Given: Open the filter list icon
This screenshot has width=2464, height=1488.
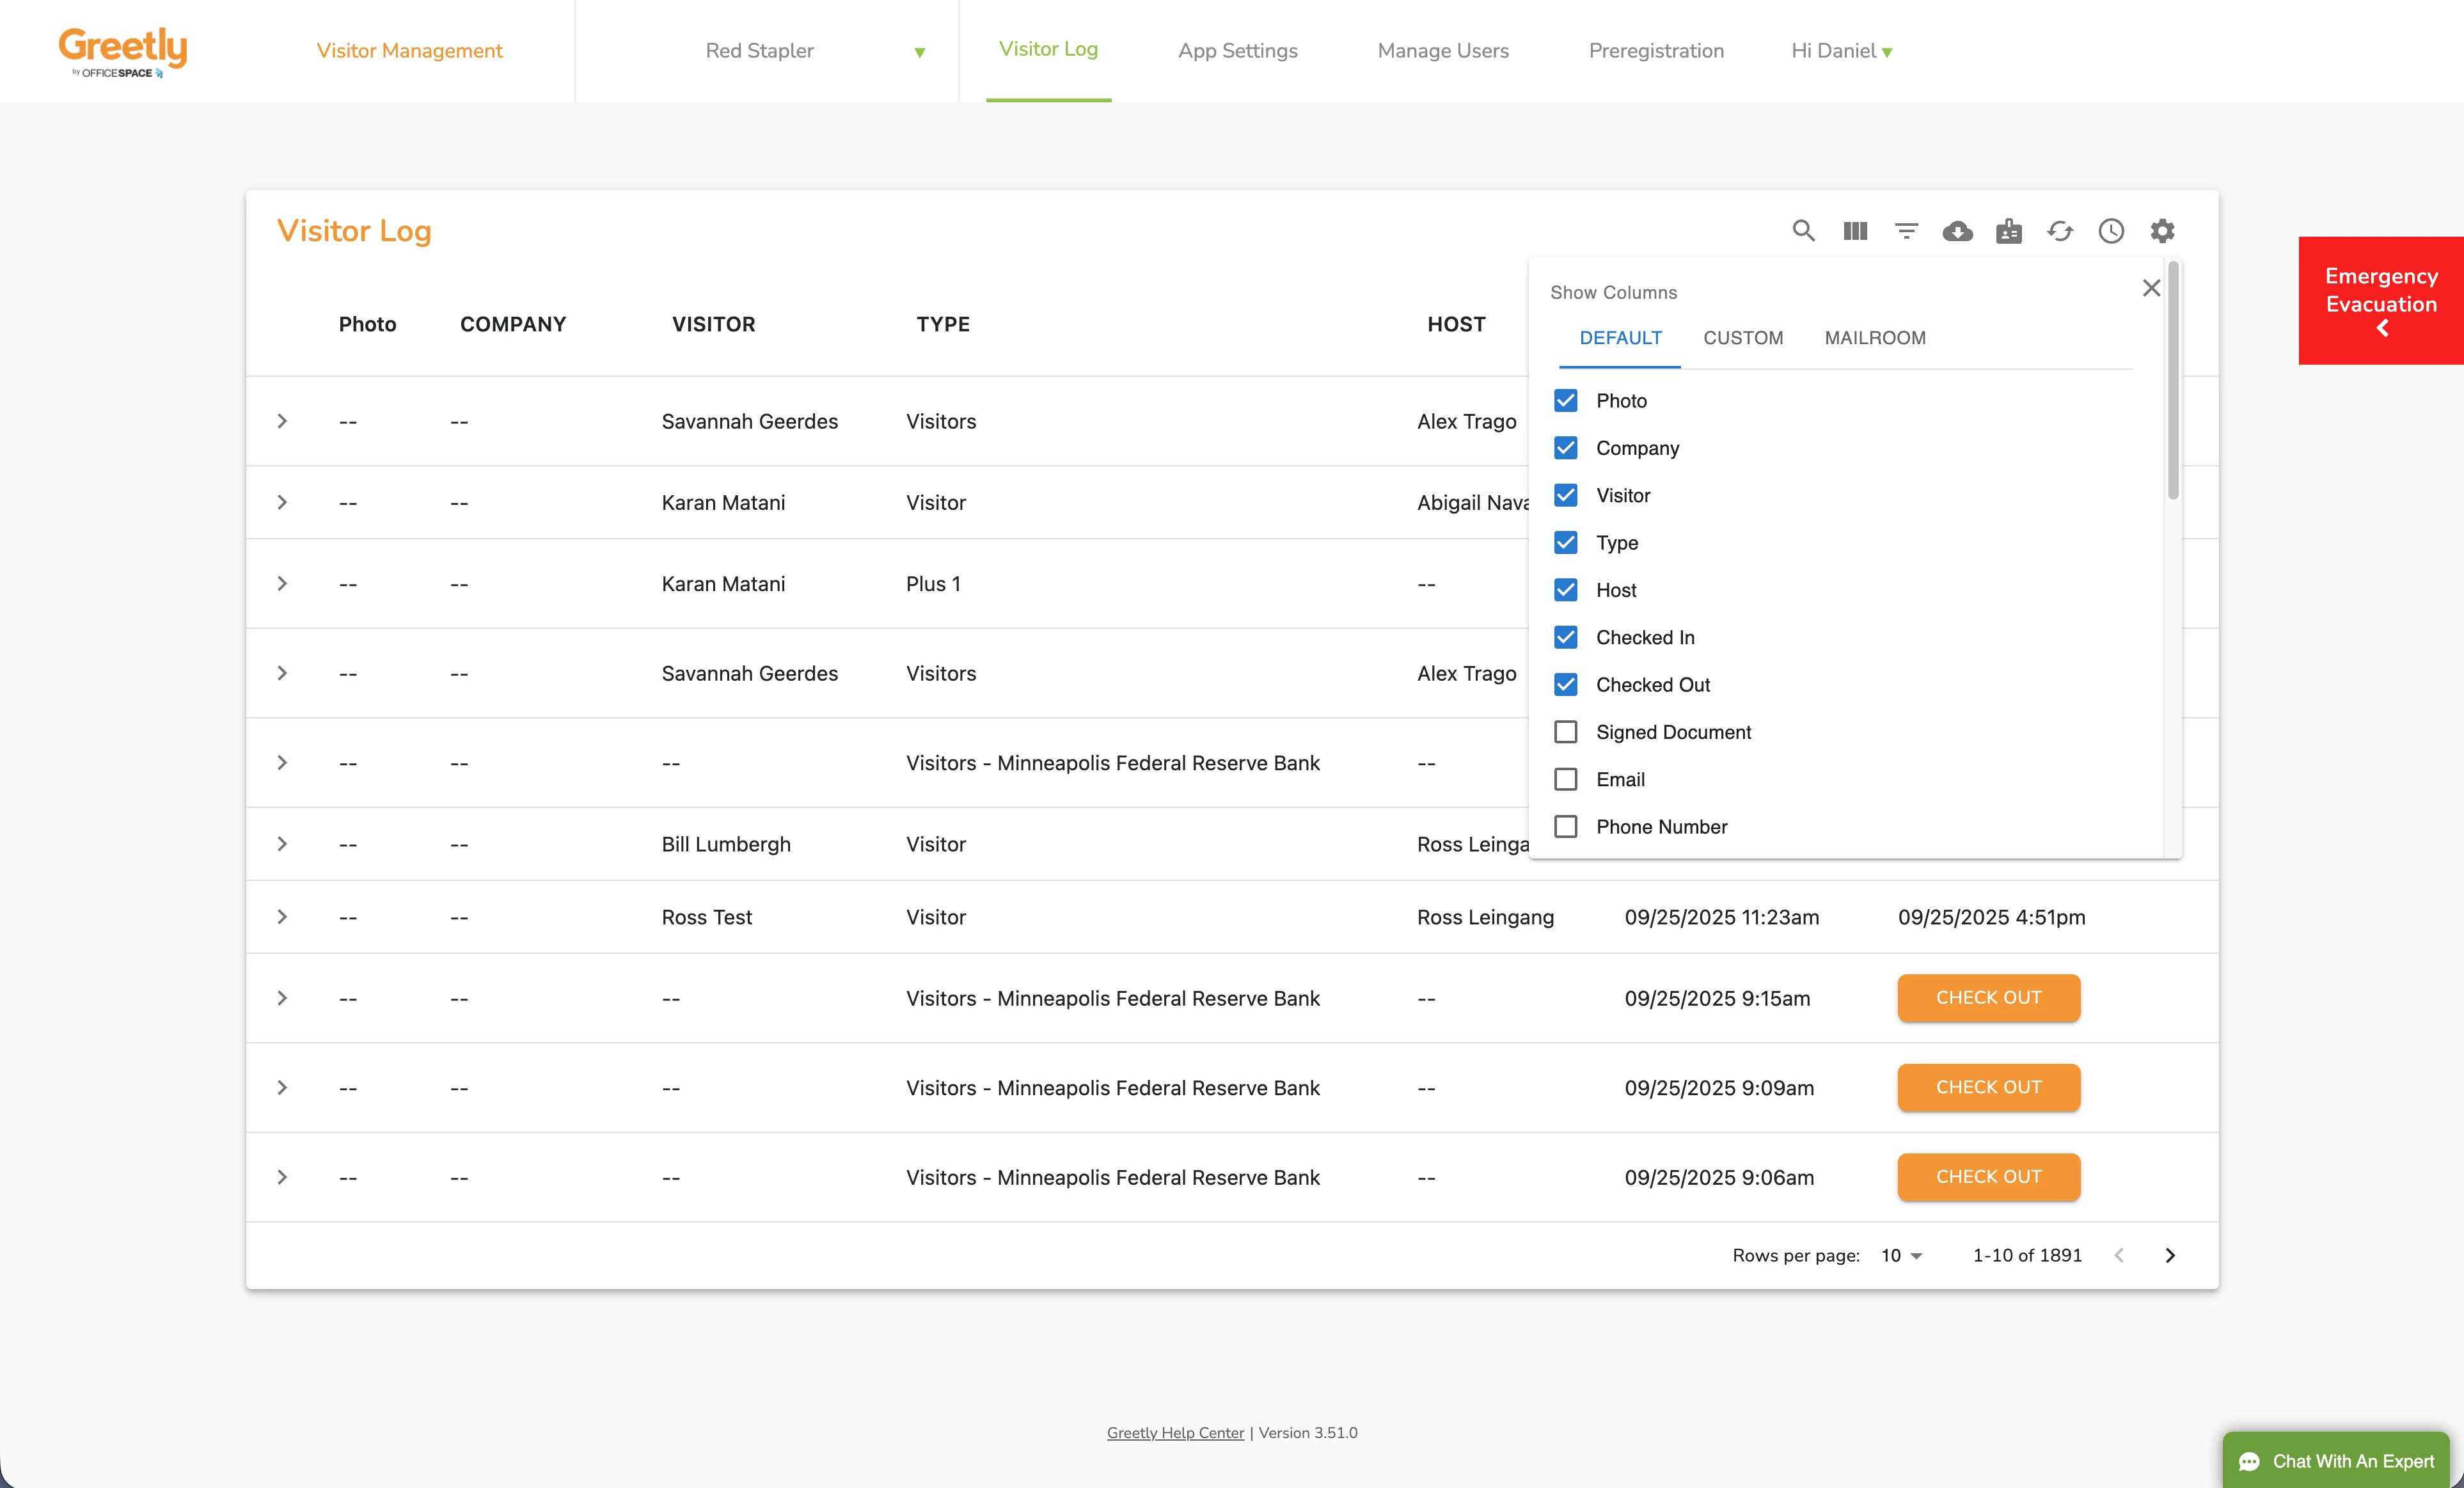Looking at the screenshot, I should tap(1906, 231).
